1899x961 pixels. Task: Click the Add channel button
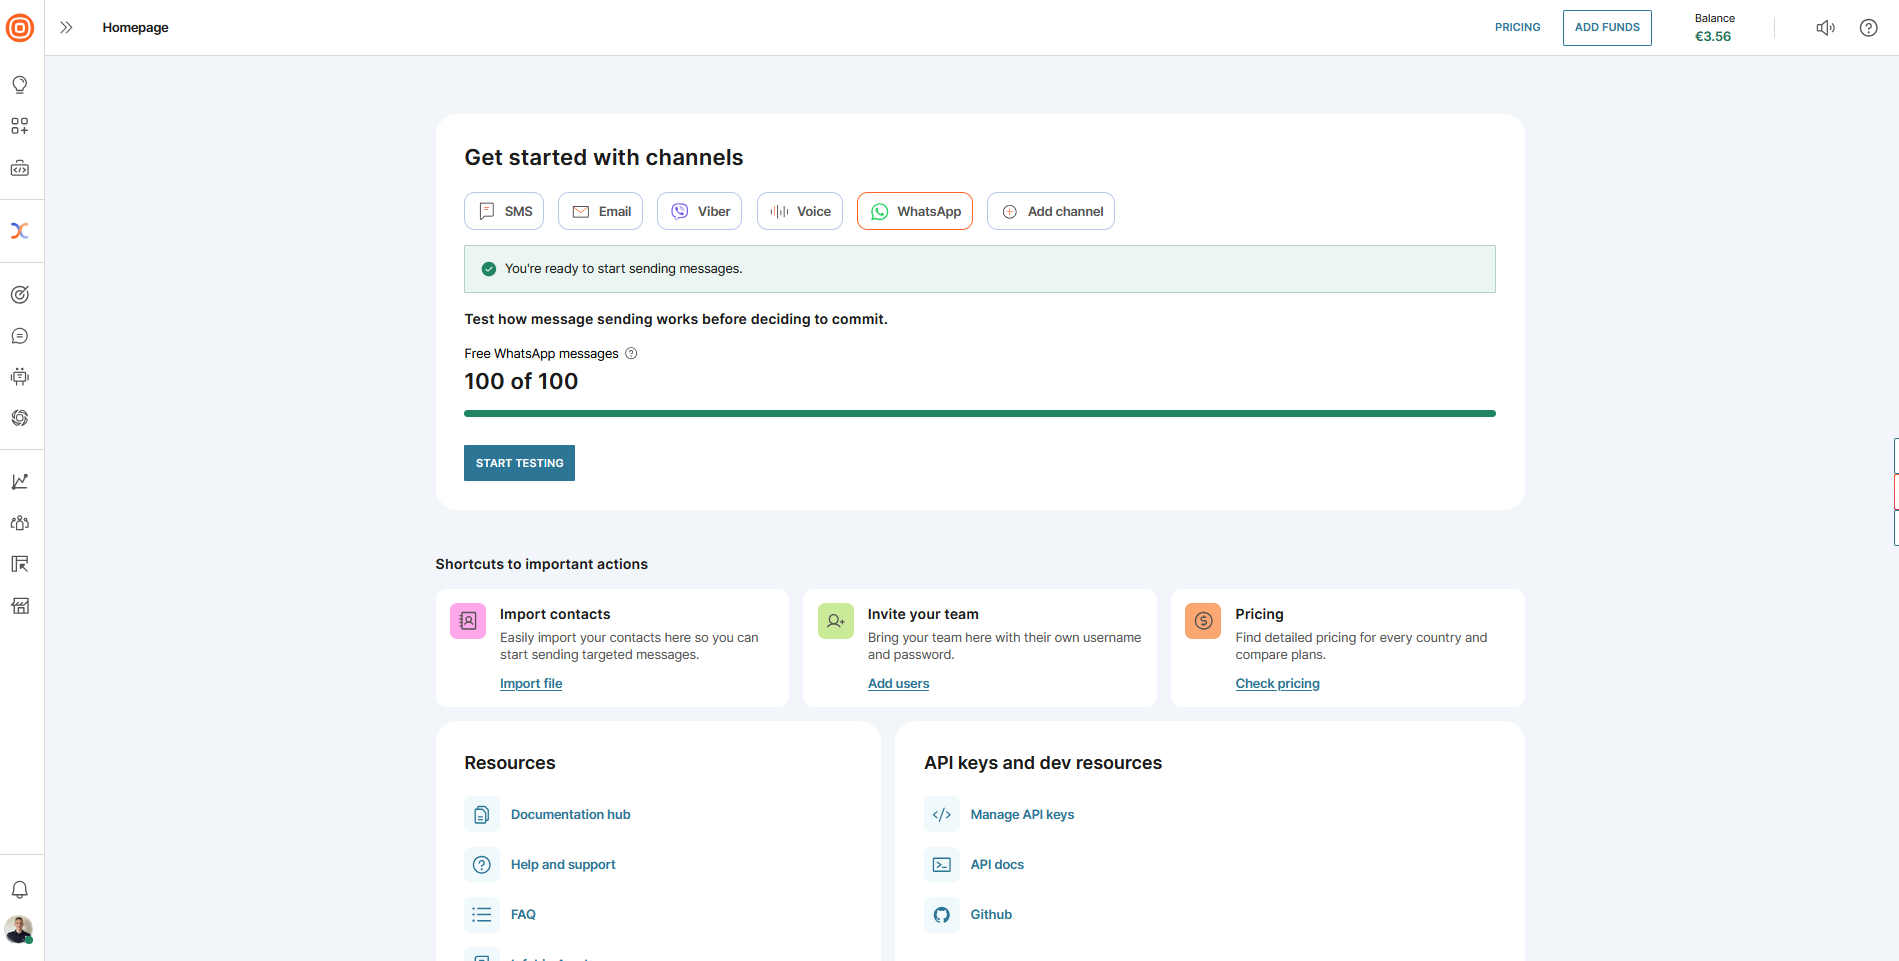click(x=1050, y=211)
